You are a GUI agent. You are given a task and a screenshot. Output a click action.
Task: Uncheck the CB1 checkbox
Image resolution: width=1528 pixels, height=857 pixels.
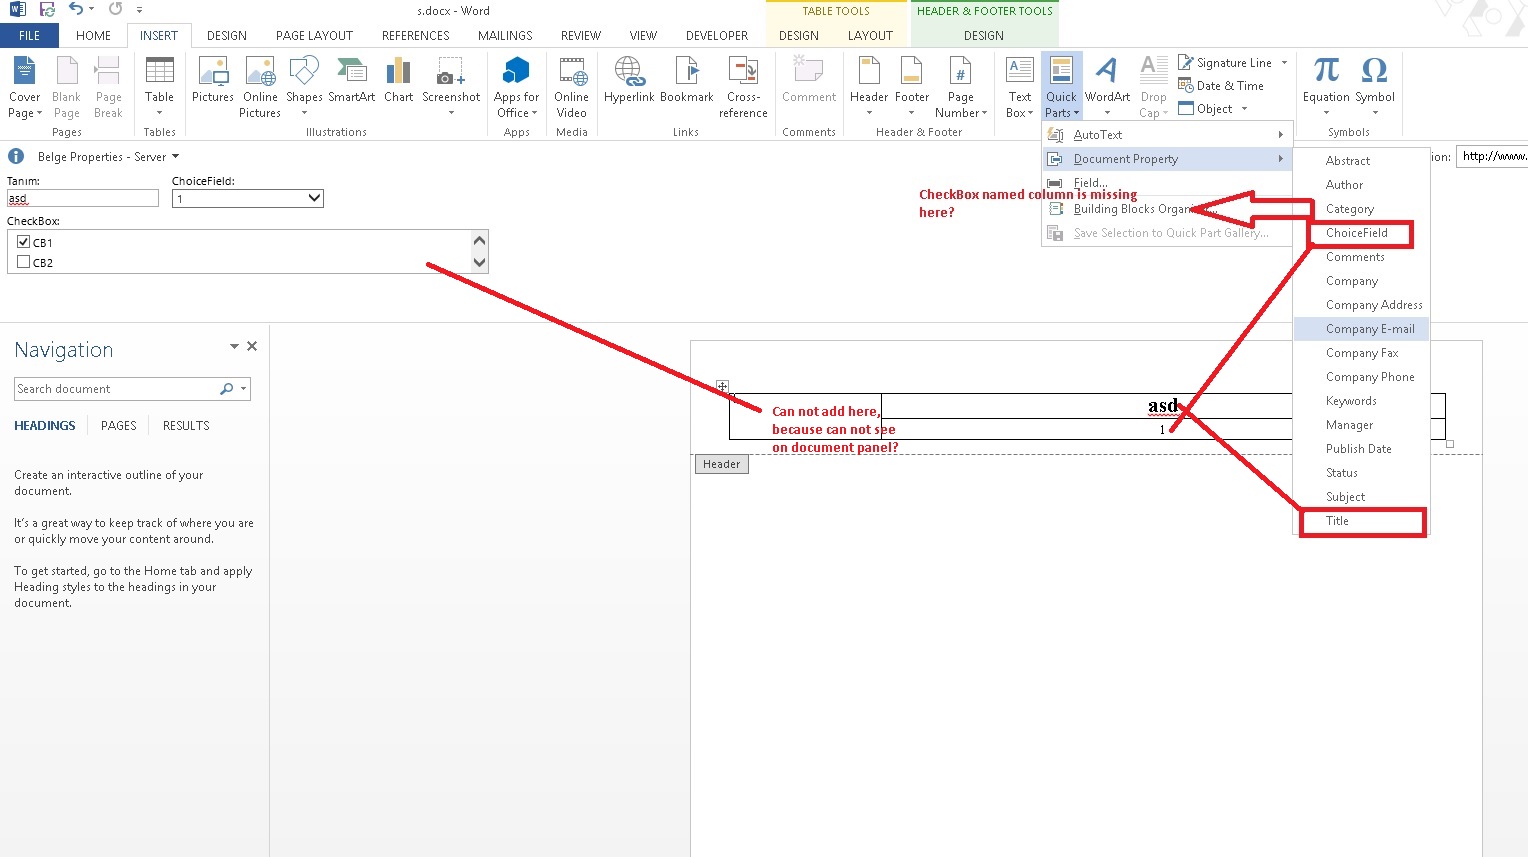coord(23,241)
